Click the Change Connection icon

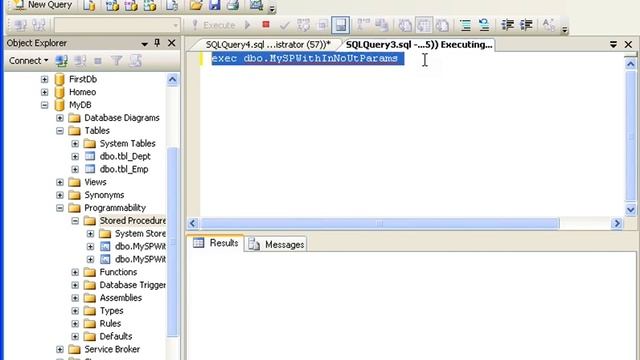tap(39, 25)
